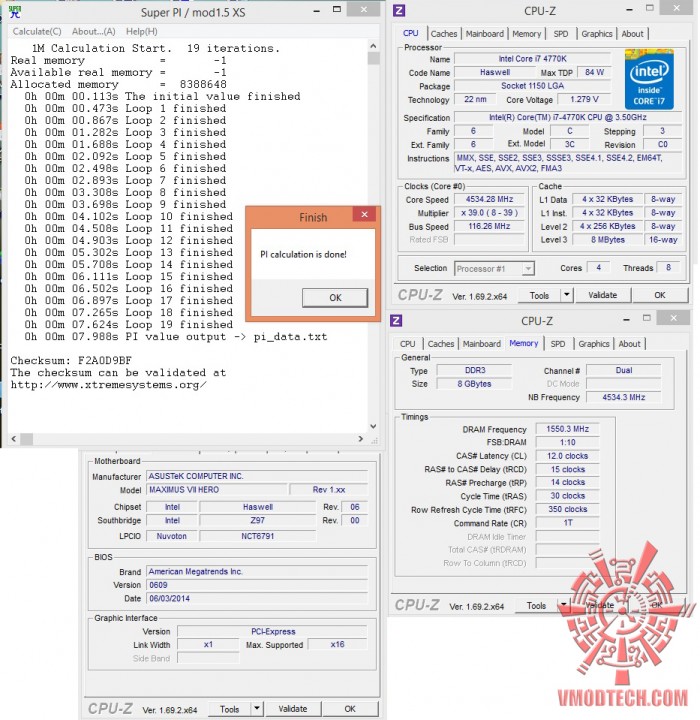Click the Multiplier value x 39.0 ( 8 - 39 )
Viewport: 700px width, 720px height.
[x=490, y=213]
